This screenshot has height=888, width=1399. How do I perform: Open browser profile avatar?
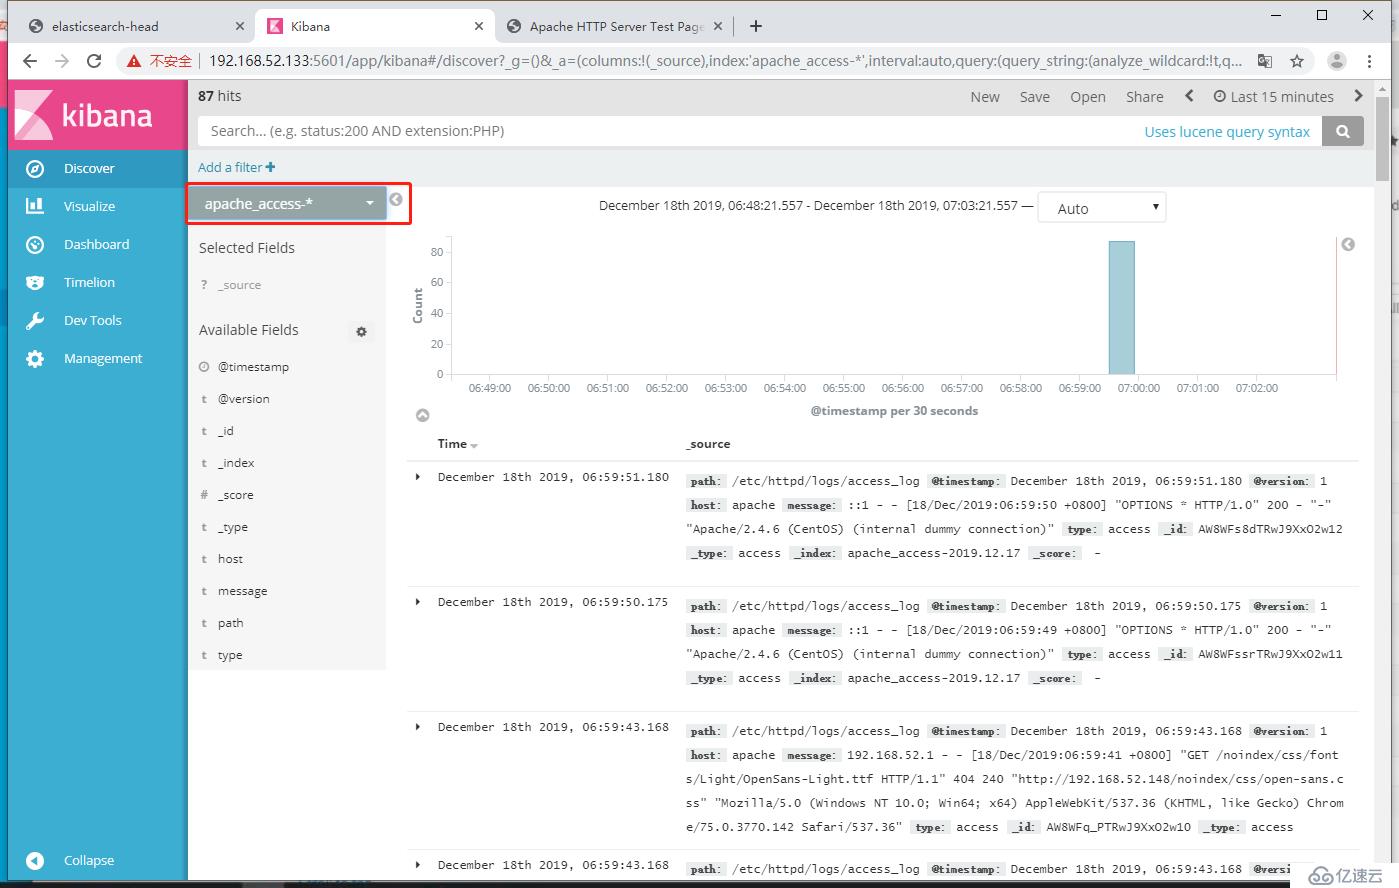(1337, 61)
